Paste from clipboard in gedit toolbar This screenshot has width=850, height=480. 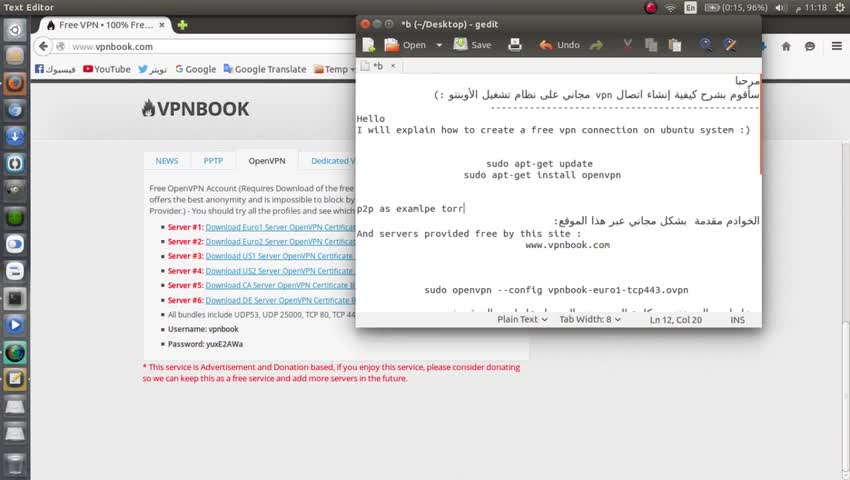coord(675,45)
